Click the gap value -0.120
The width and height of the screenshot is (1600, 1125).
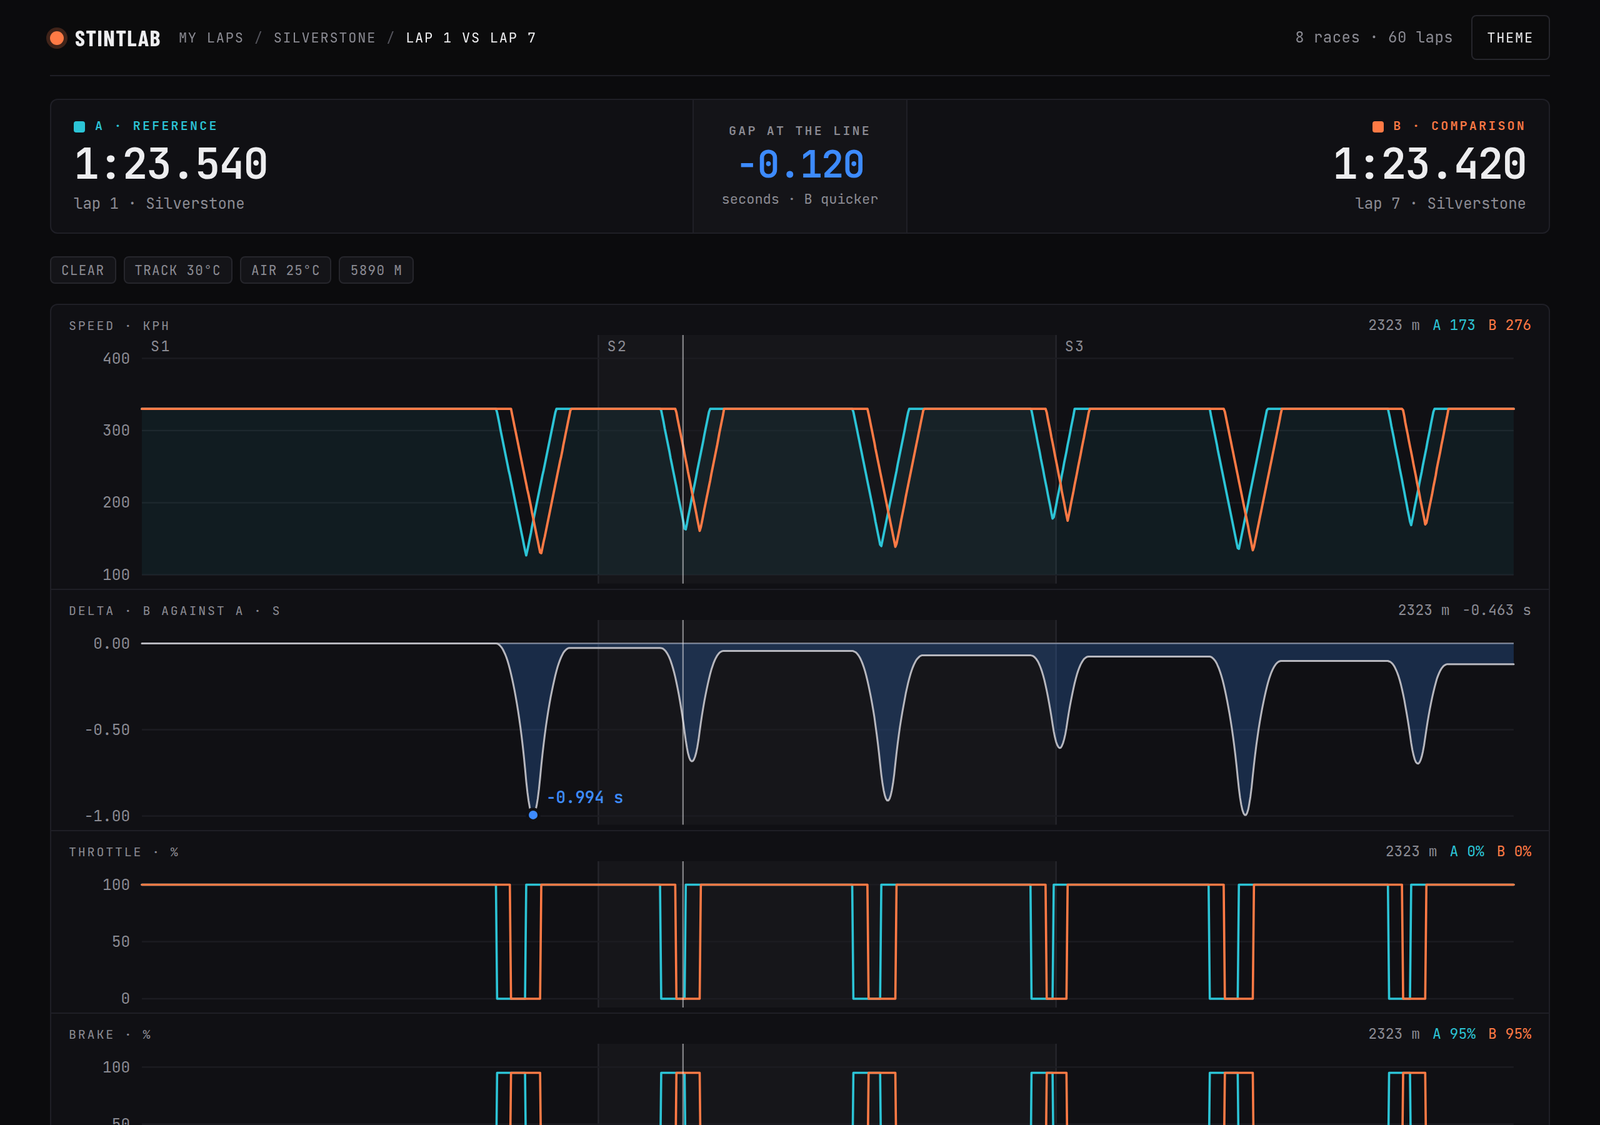point(800,165)
